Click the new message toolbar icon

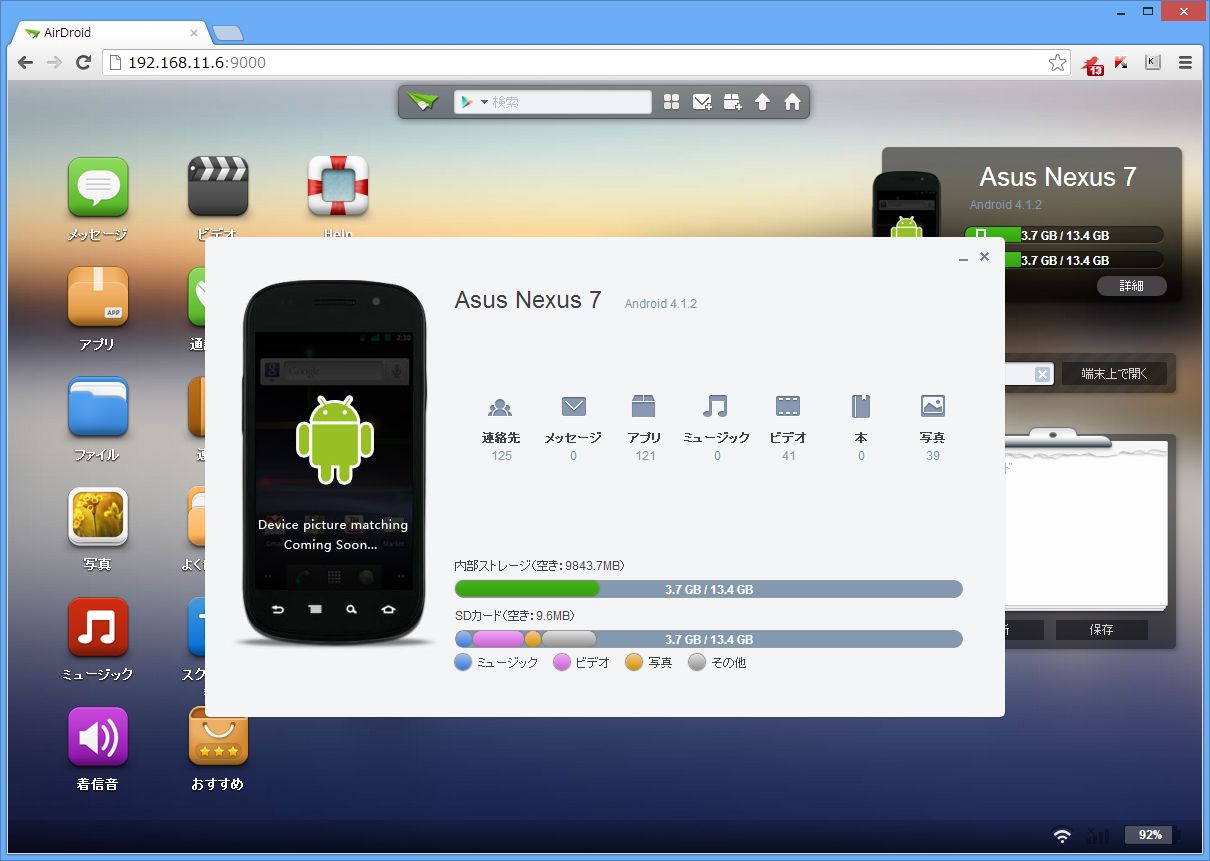click(x=702, y=102)
